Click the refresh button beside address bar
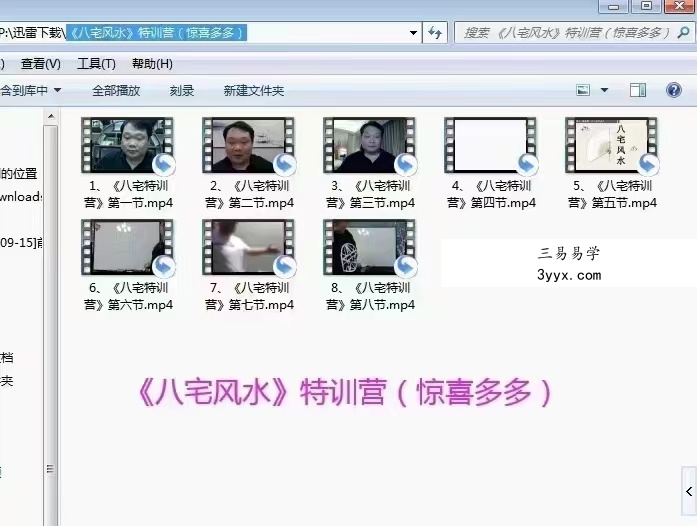697x526 pixels. [434, 33]
